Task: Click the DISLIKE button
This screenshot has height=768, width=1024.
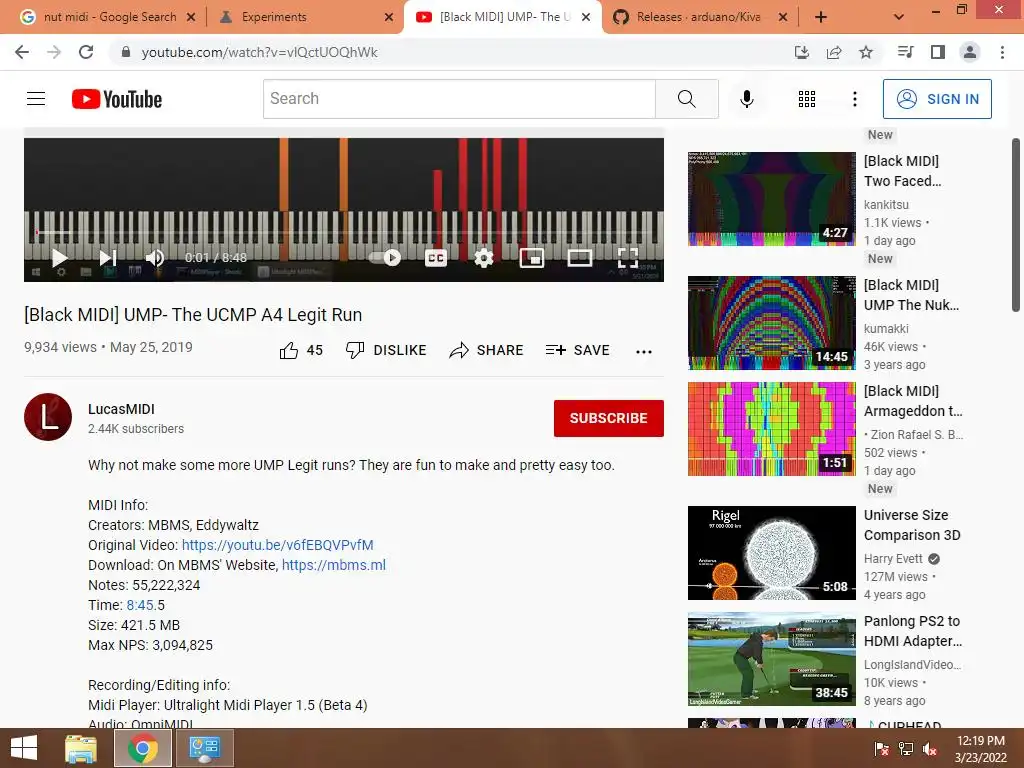Action: (386, 351)
